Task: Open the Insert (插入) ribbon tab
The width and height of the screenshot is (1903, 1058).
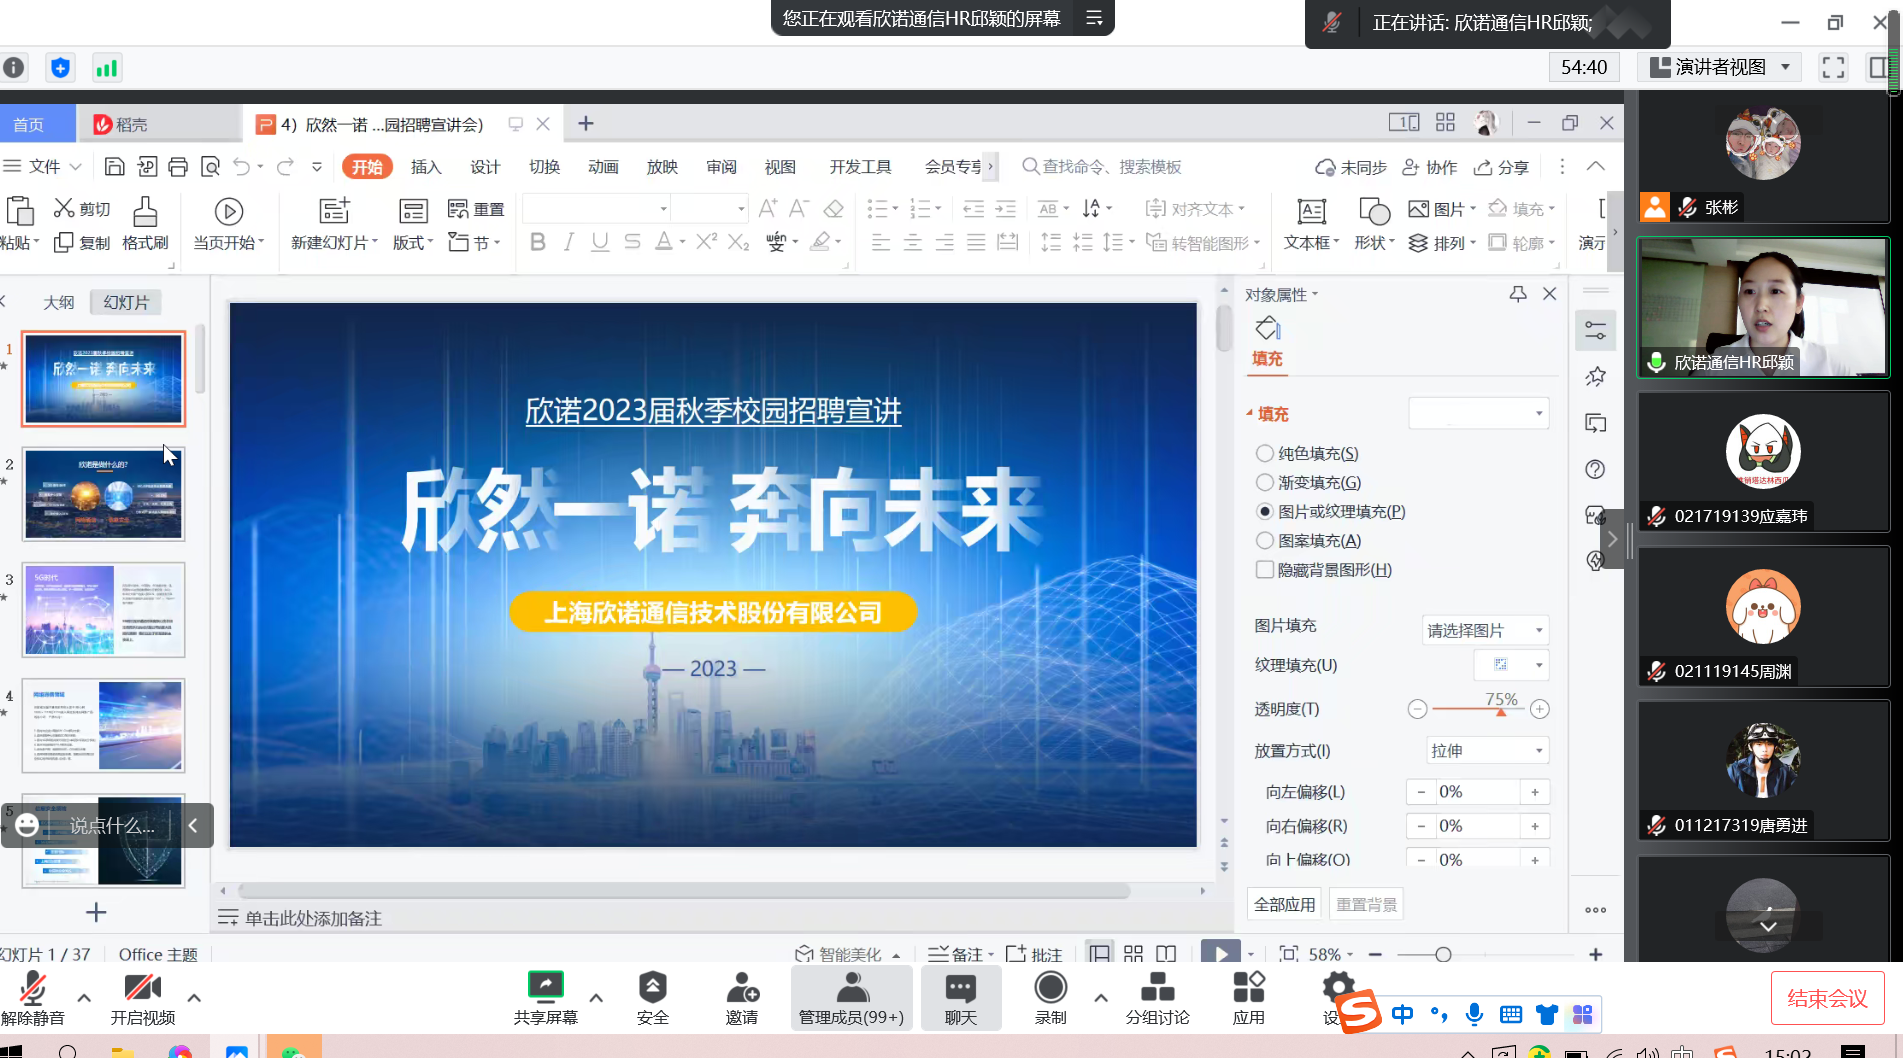Action: coord(426,166)
